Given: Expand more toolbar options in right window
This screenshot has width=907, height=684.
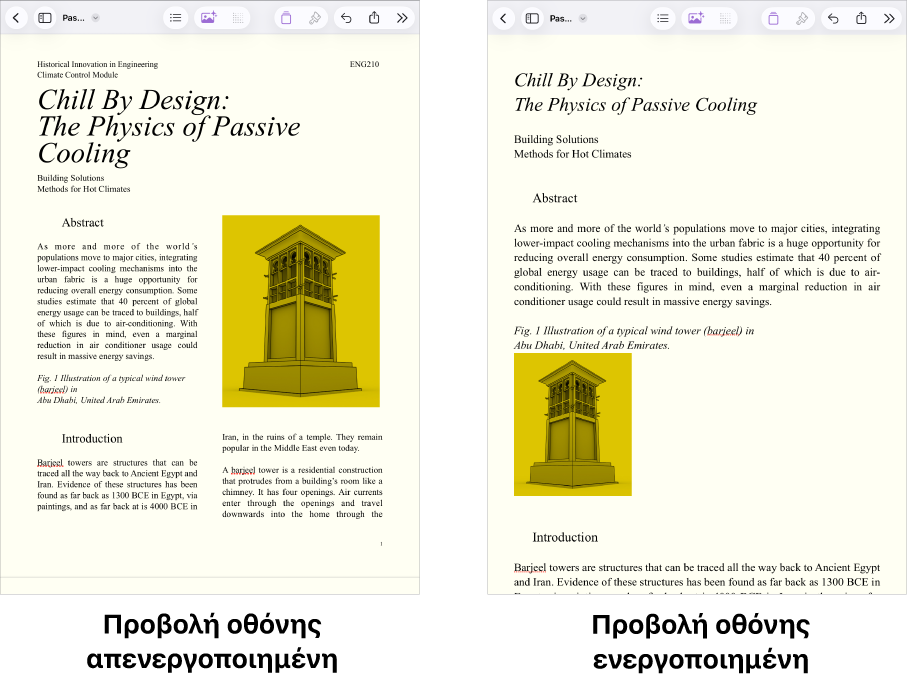Looking at the screenshot, I should tap(889, 18).
